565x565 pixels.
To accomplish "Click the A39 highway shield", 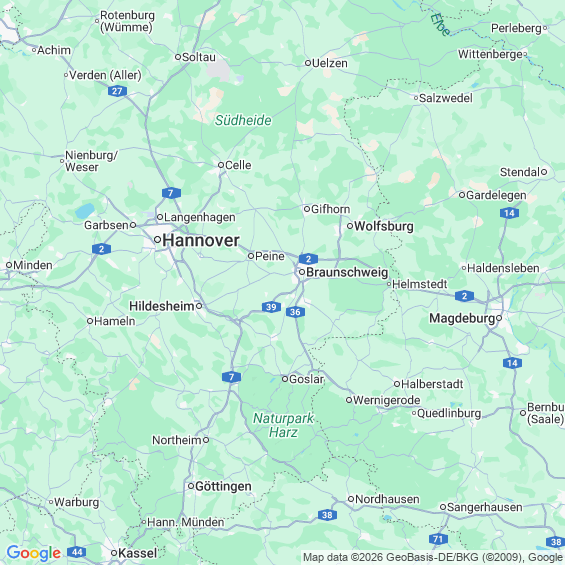I will click(271, 307).
